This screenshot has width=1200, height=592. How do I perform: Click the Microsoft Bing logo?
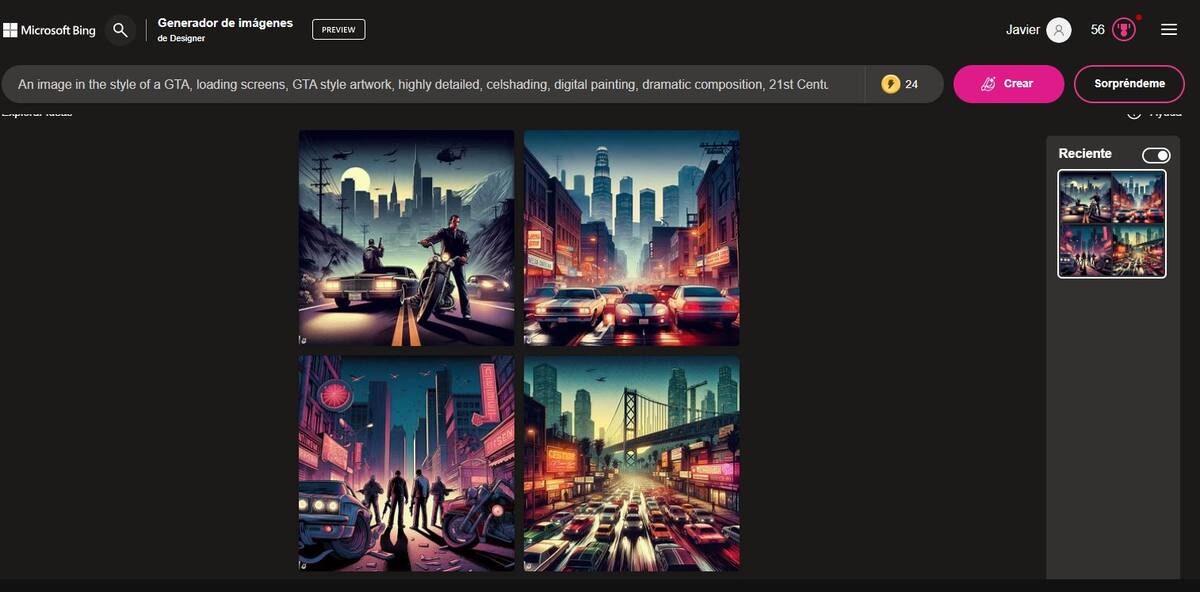pyautogui.click(x=50, y=30)
